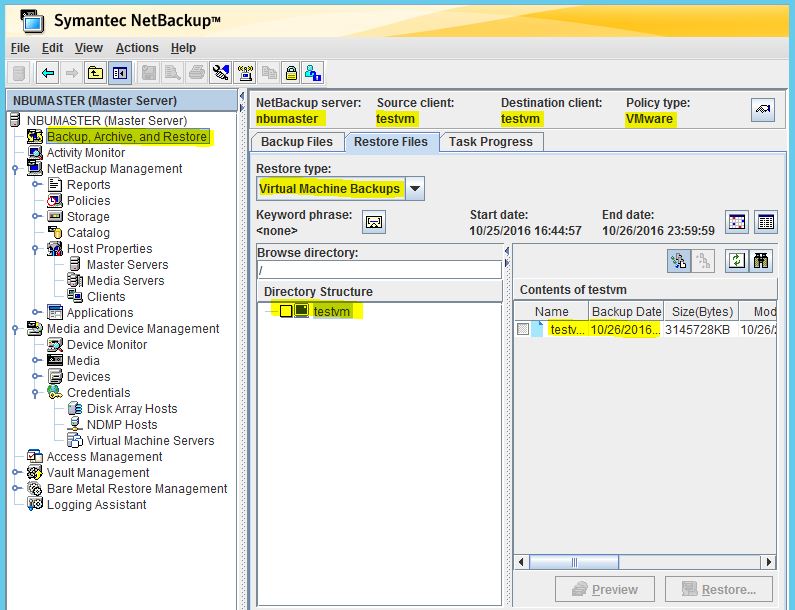Click the Preview button
The image size is (795, 610).
tap(605, 590)
